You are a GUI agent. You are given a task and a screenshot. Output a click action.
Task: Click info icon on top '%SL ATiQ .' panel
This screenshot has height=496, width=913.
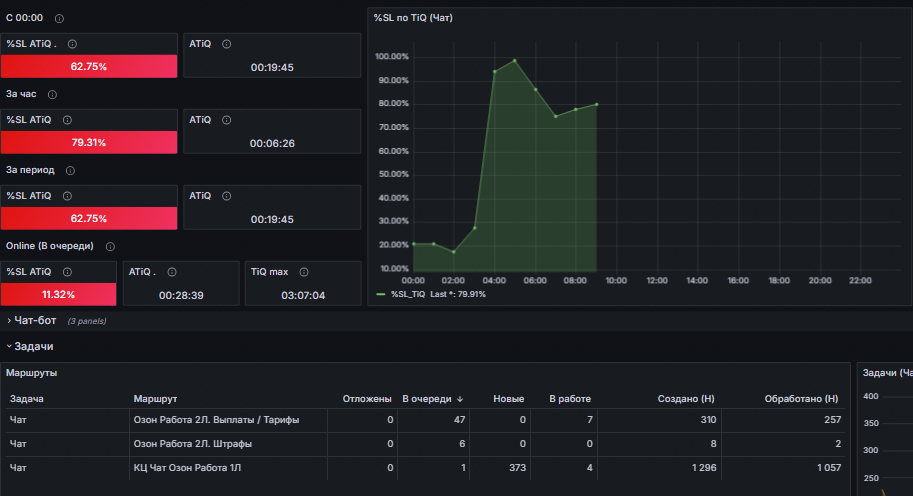click(72, 44)
